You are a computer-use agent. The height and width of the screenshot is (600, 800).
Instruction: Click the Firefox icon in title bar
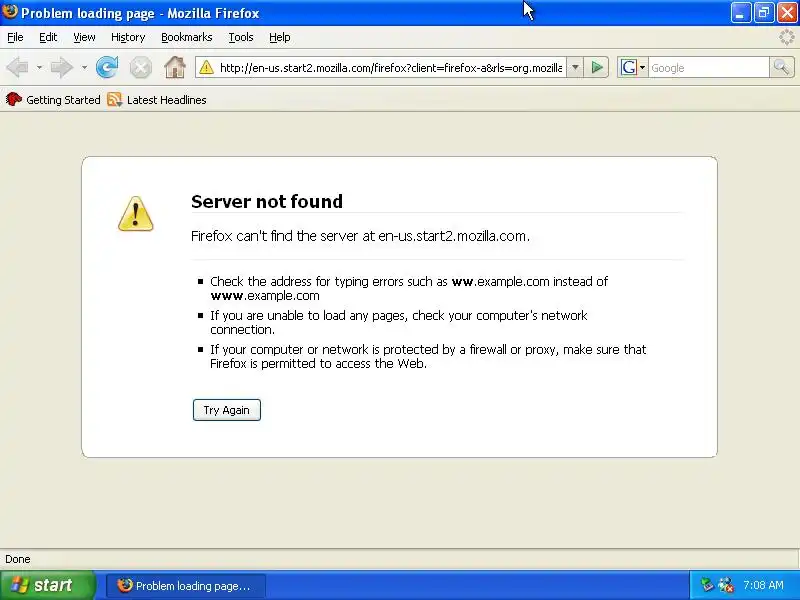(10, 11)
